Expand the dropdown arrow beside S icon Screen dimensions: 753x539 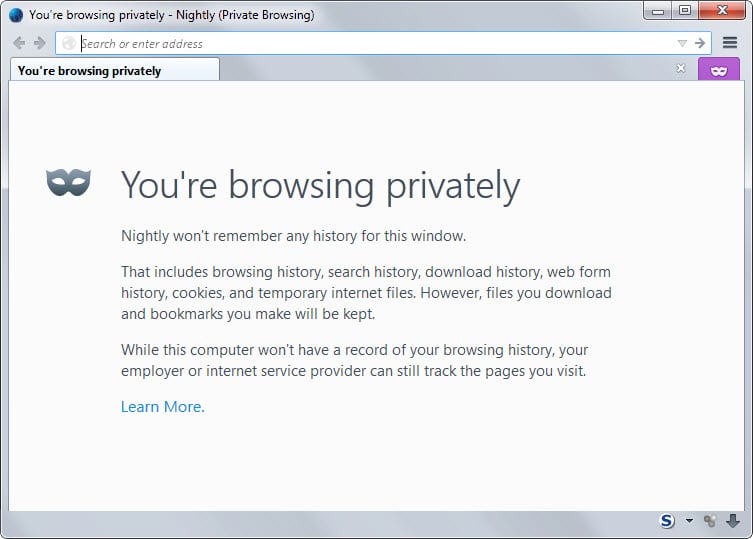689,521
